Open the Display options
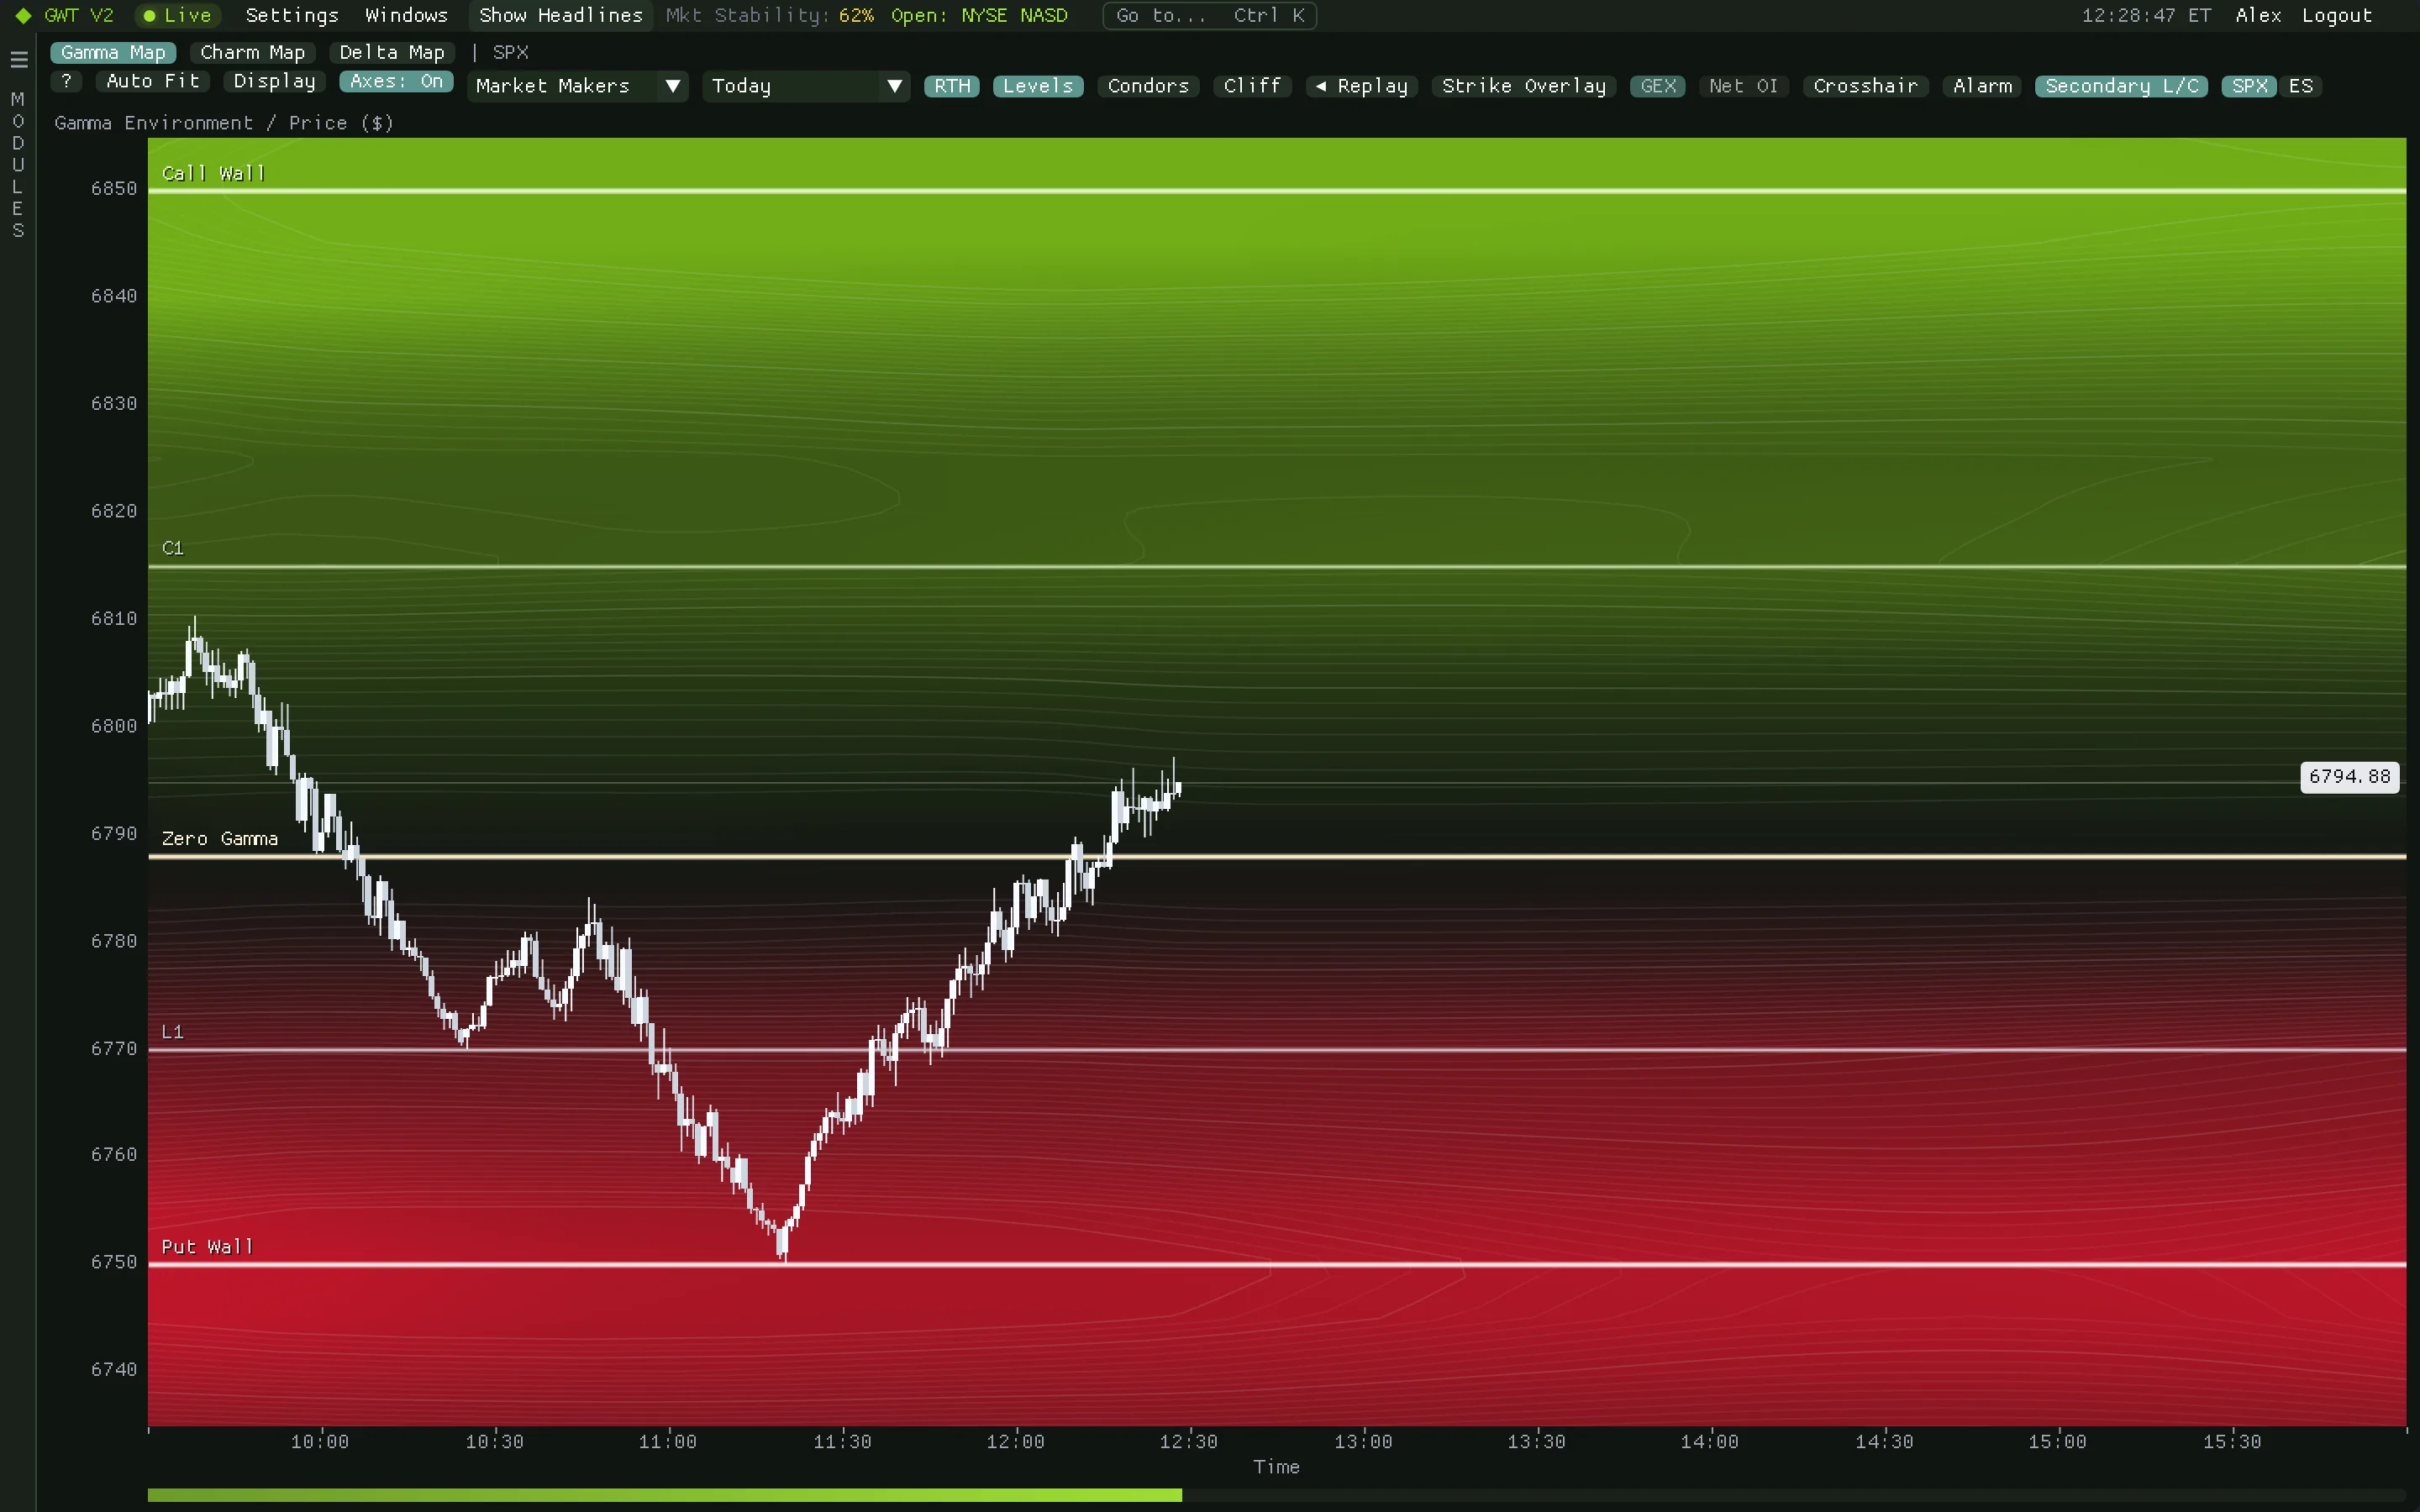Viewport: 2420px width, 1512px height. click(274, 82)
